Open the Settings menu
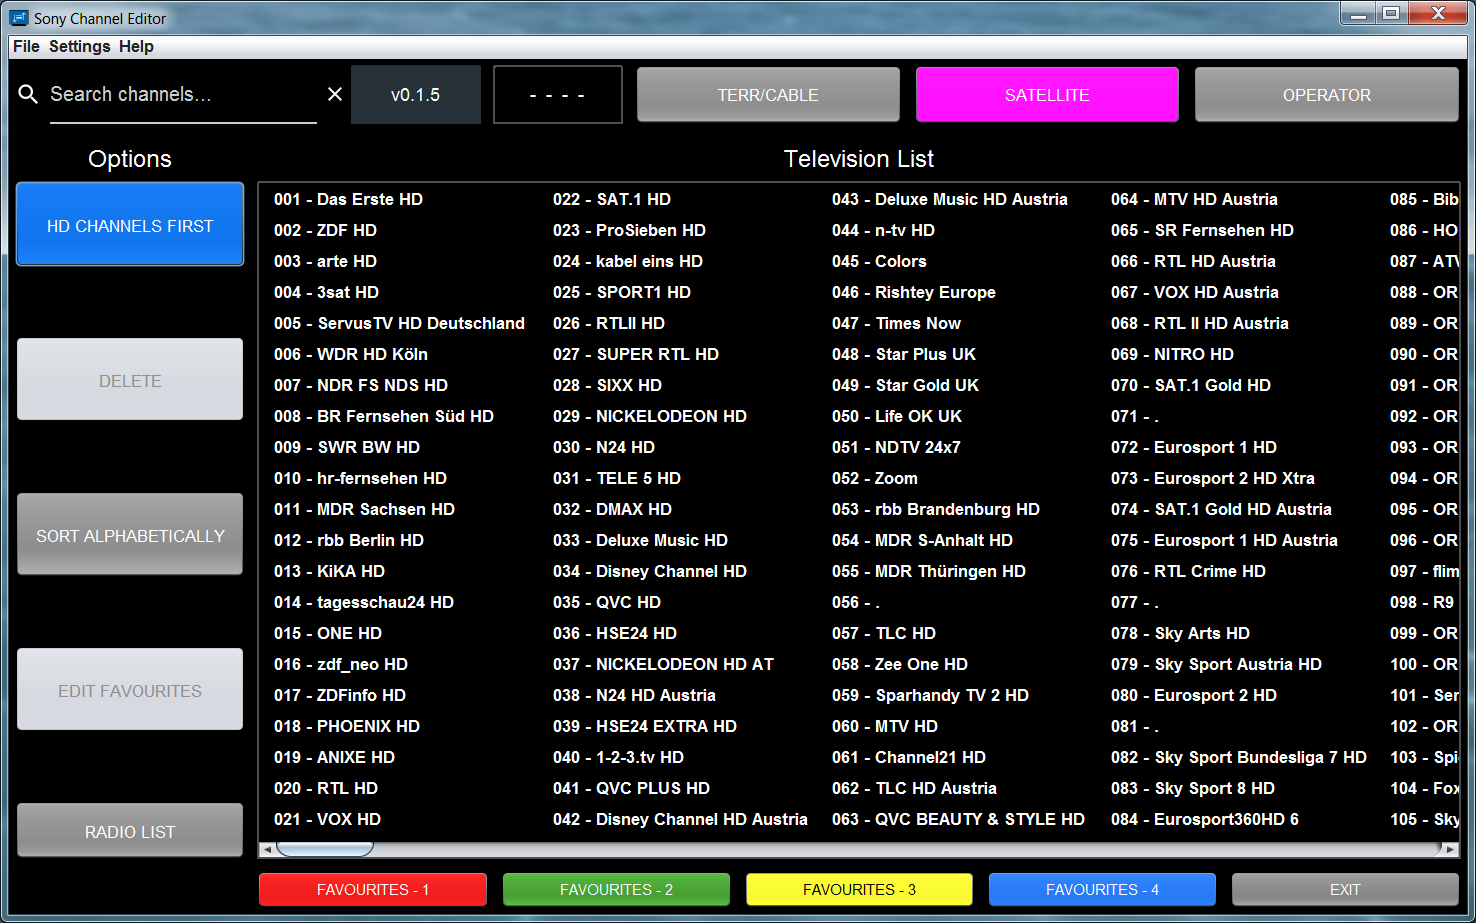The image size is (1476, 923). 80,46
